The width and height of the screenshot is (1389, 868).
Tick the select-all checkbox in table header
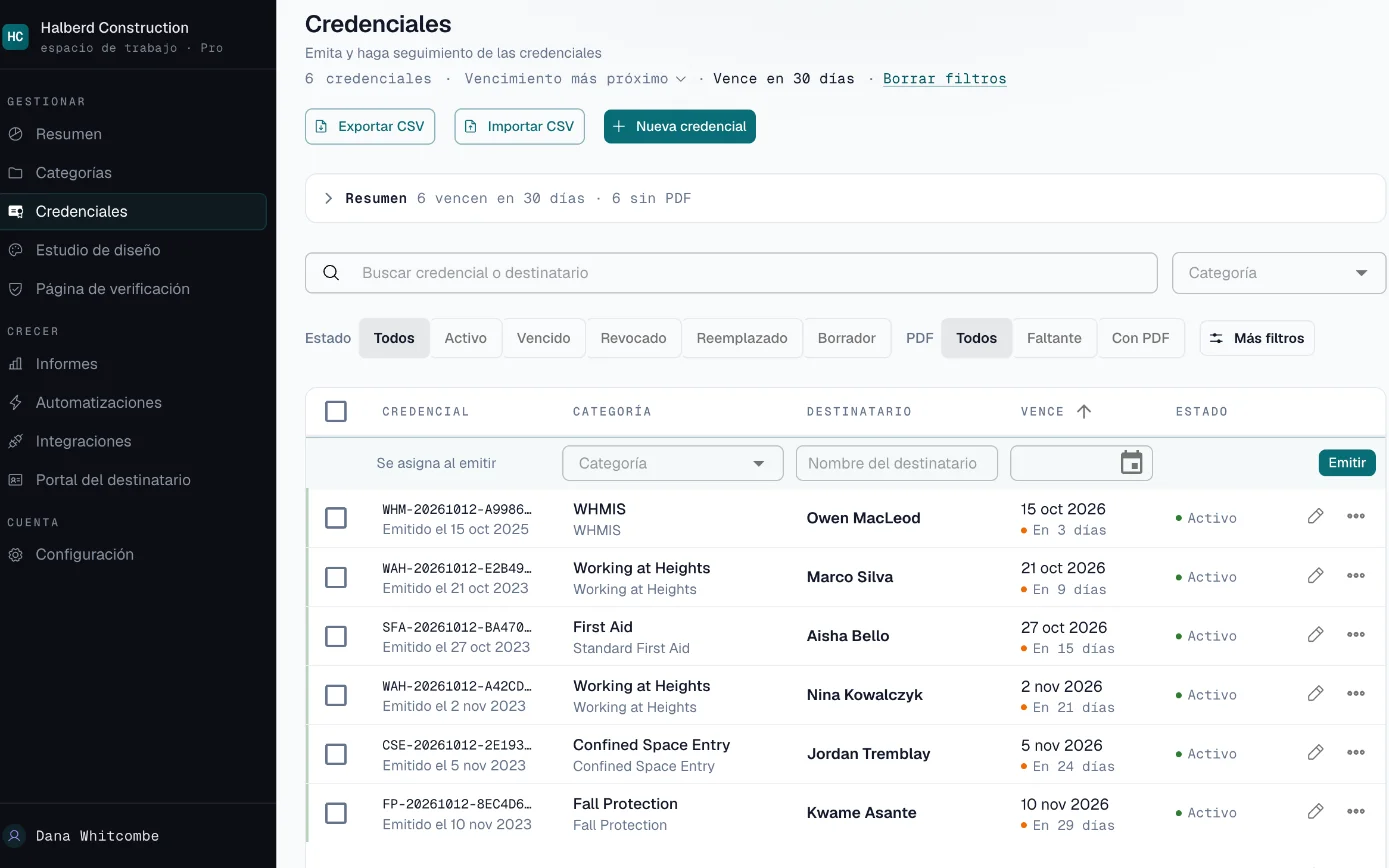coord(336,411)
